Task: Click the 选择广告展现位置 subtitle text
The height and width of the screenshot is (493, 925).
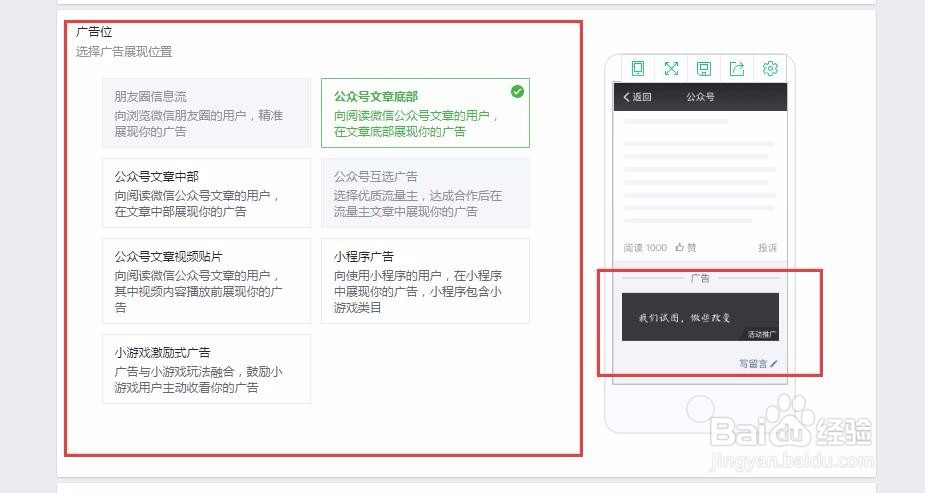Action: pyautogui.click(x=124, y=51)
